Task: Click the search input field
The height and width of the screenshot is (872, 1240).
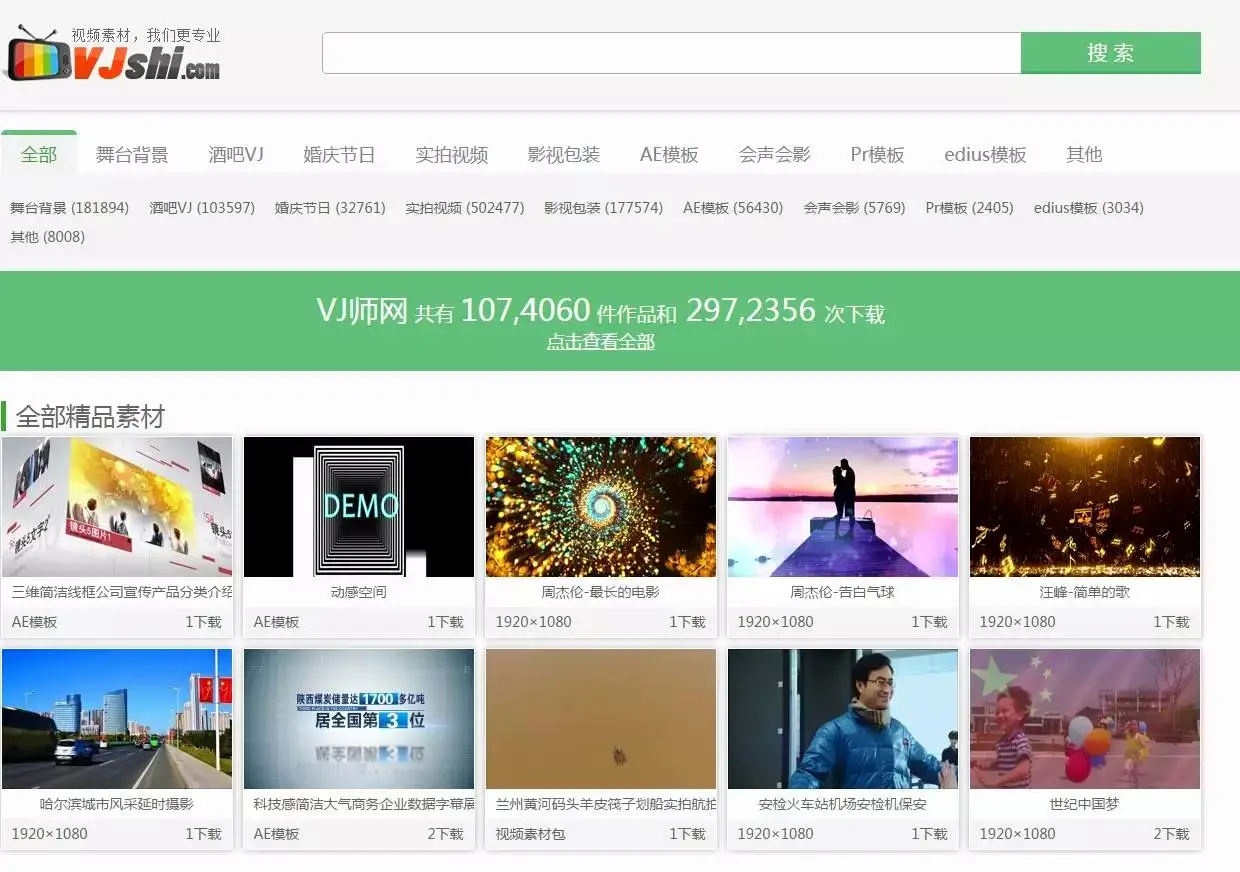Action: tap(670, 53)
